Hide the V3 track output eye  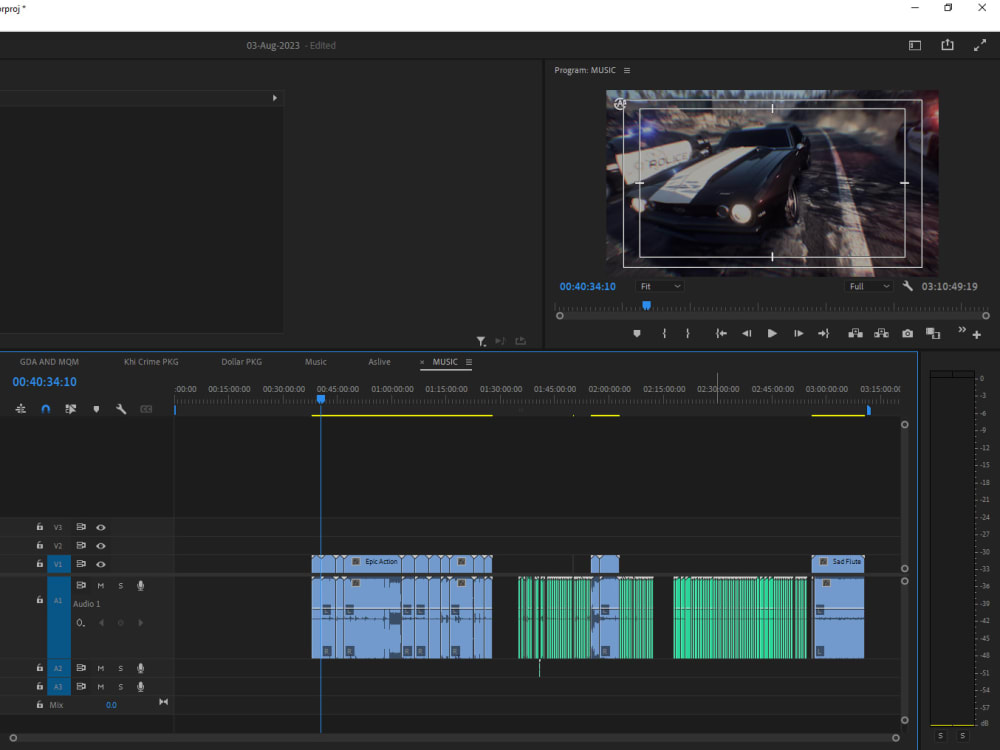click(x=101, y=527)
